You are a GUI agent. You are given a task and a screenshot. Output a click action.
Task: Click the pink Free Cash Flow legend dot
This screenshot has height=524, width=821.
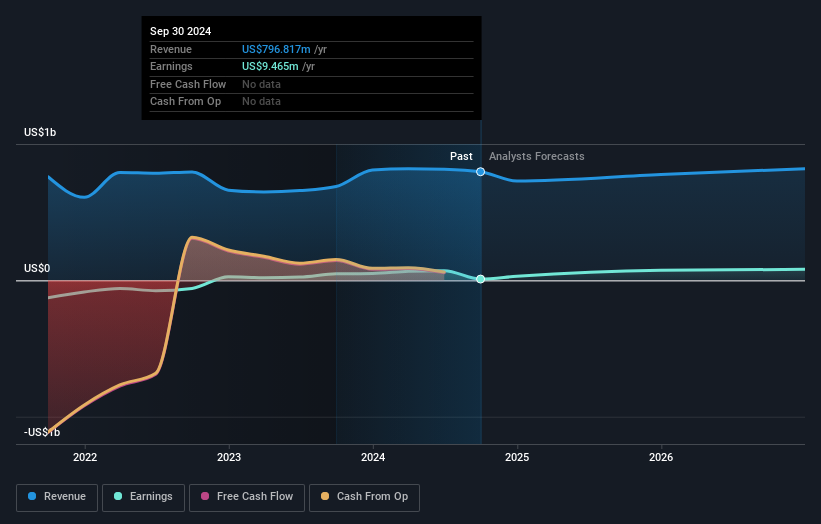pos(205,496)
